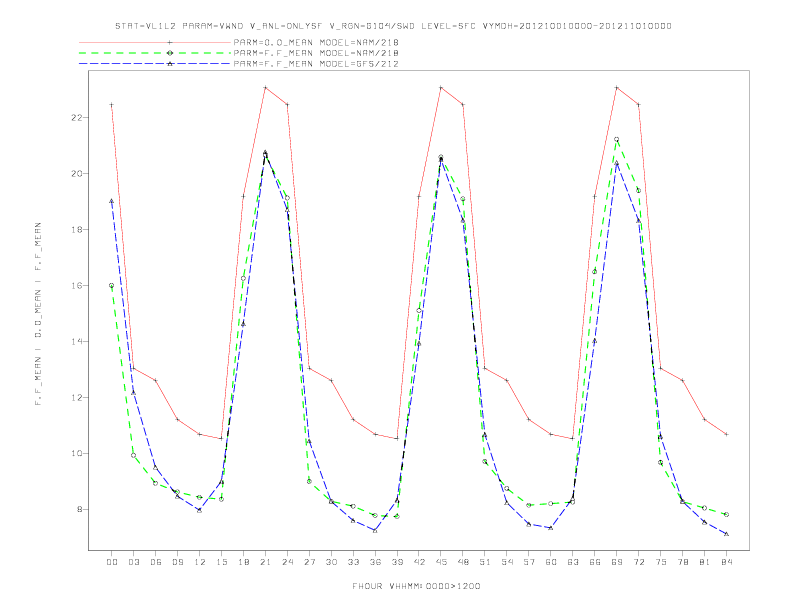Click x-axis forecast hour label 33

353,562
